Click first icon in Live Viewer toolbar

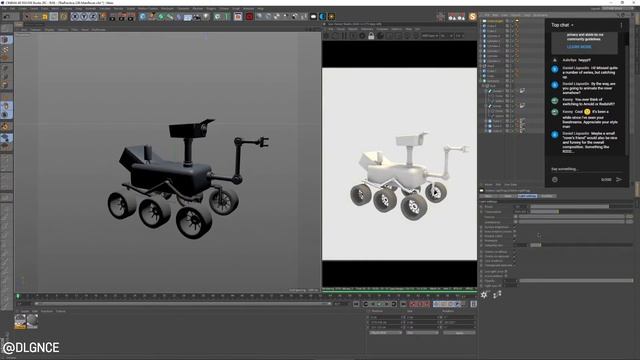[x=327, y=36]
